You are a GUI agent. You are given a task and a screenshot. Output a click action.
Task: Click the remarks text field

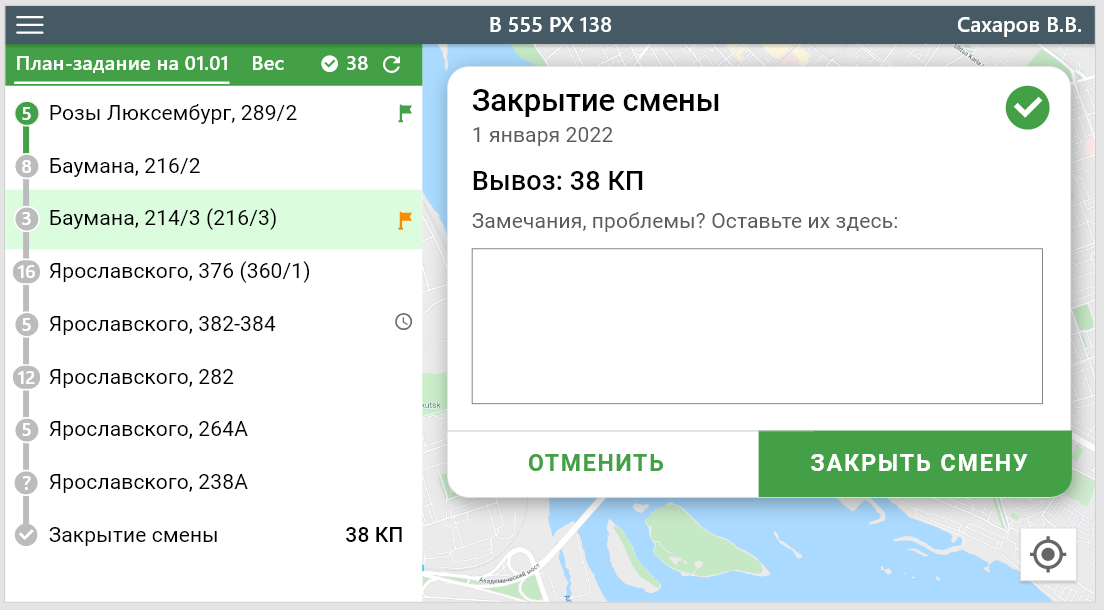(757, 326)
